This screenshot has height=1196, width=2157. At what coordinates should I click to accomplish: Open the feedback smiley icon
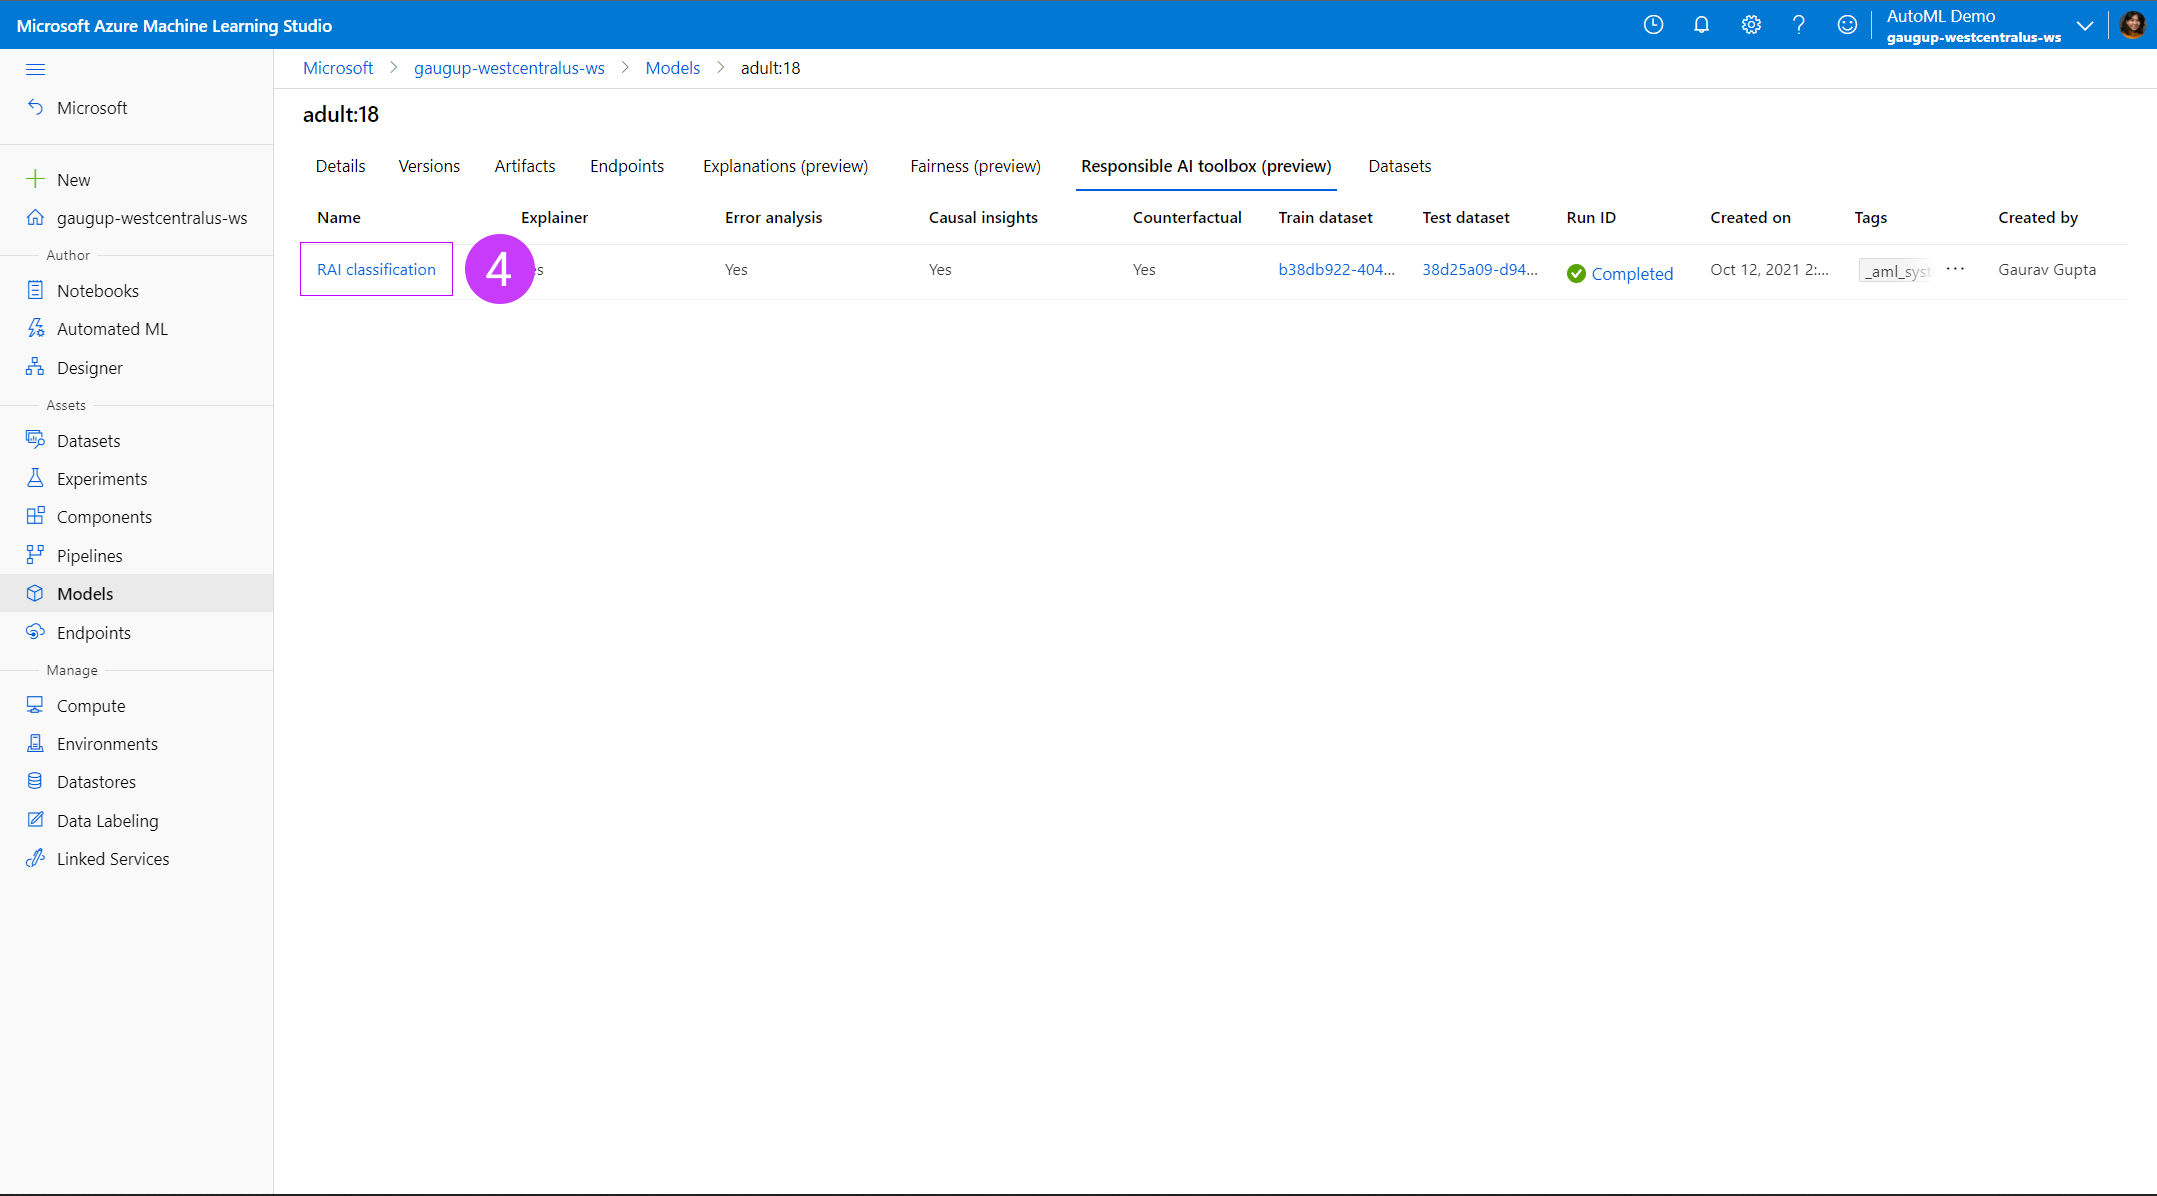[x=1847, y=25]
